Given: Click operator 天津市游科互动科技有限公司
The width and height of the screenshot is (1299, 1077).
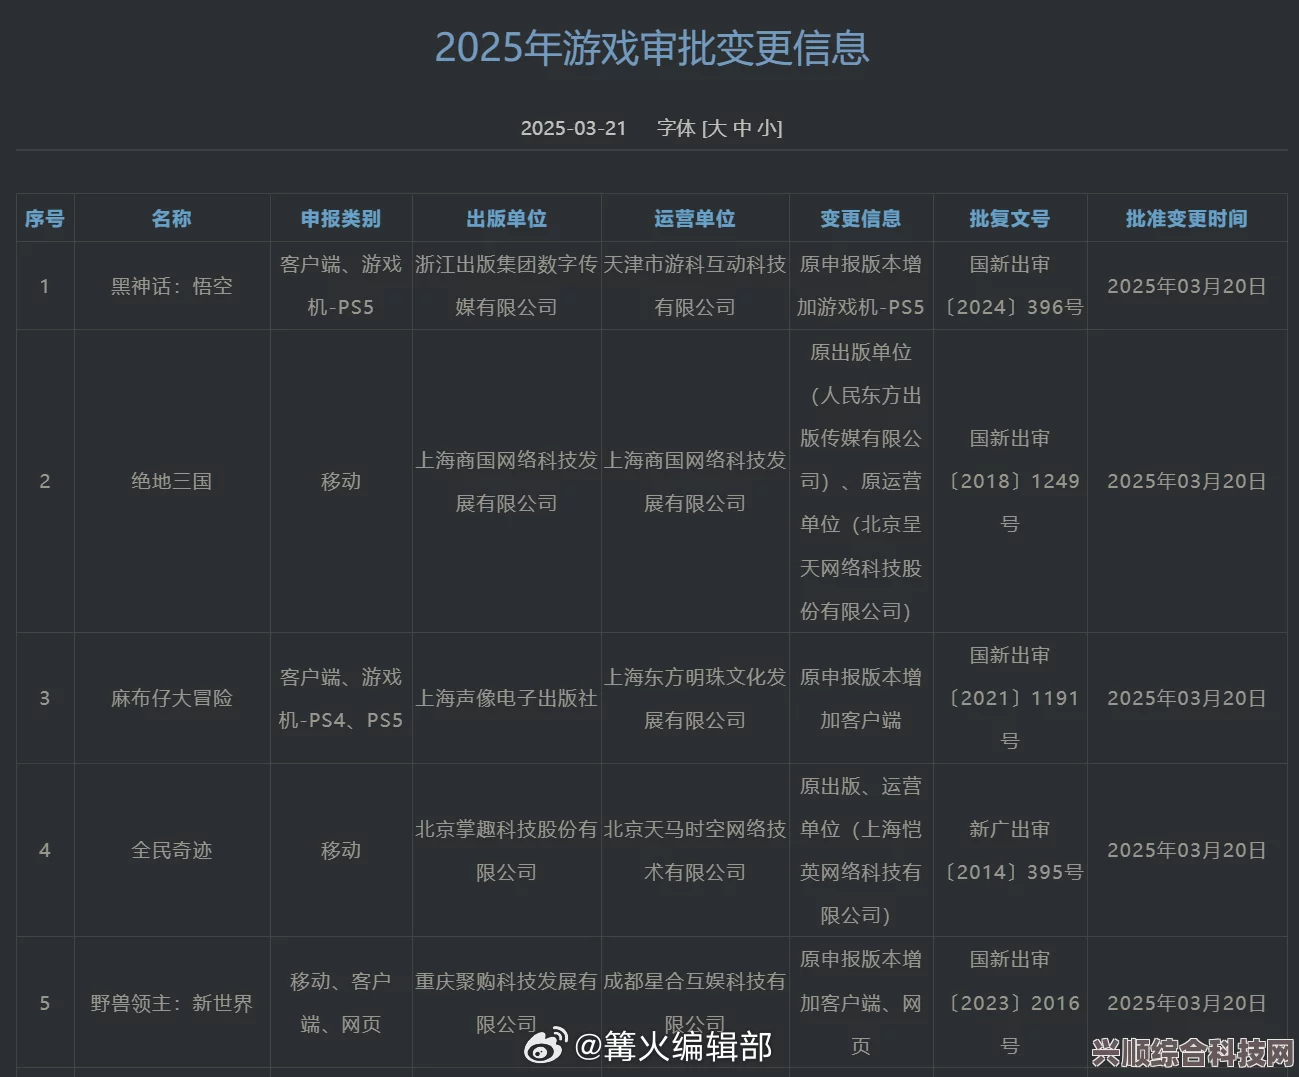Looking at the screenshot, I should click(695, 286).
